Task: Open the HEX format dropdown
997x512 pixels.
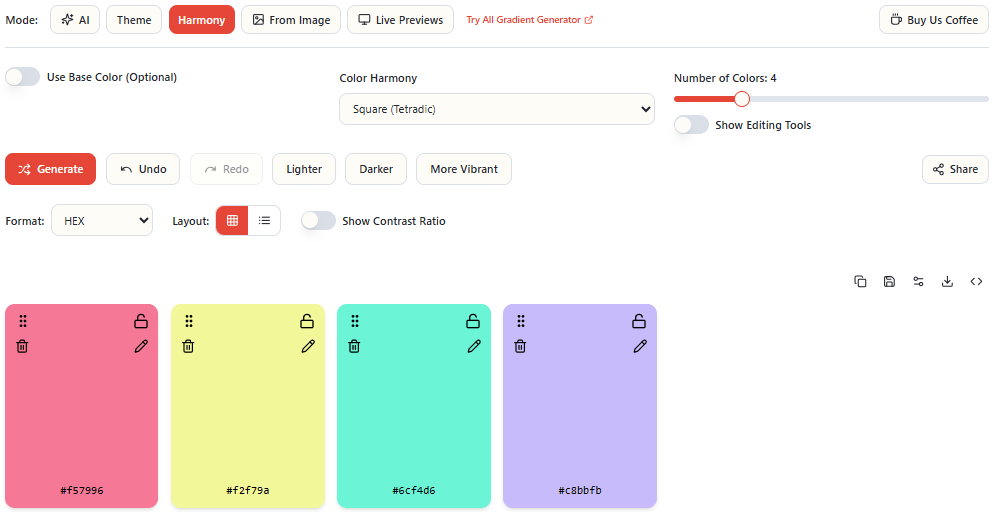Action: 102,221
